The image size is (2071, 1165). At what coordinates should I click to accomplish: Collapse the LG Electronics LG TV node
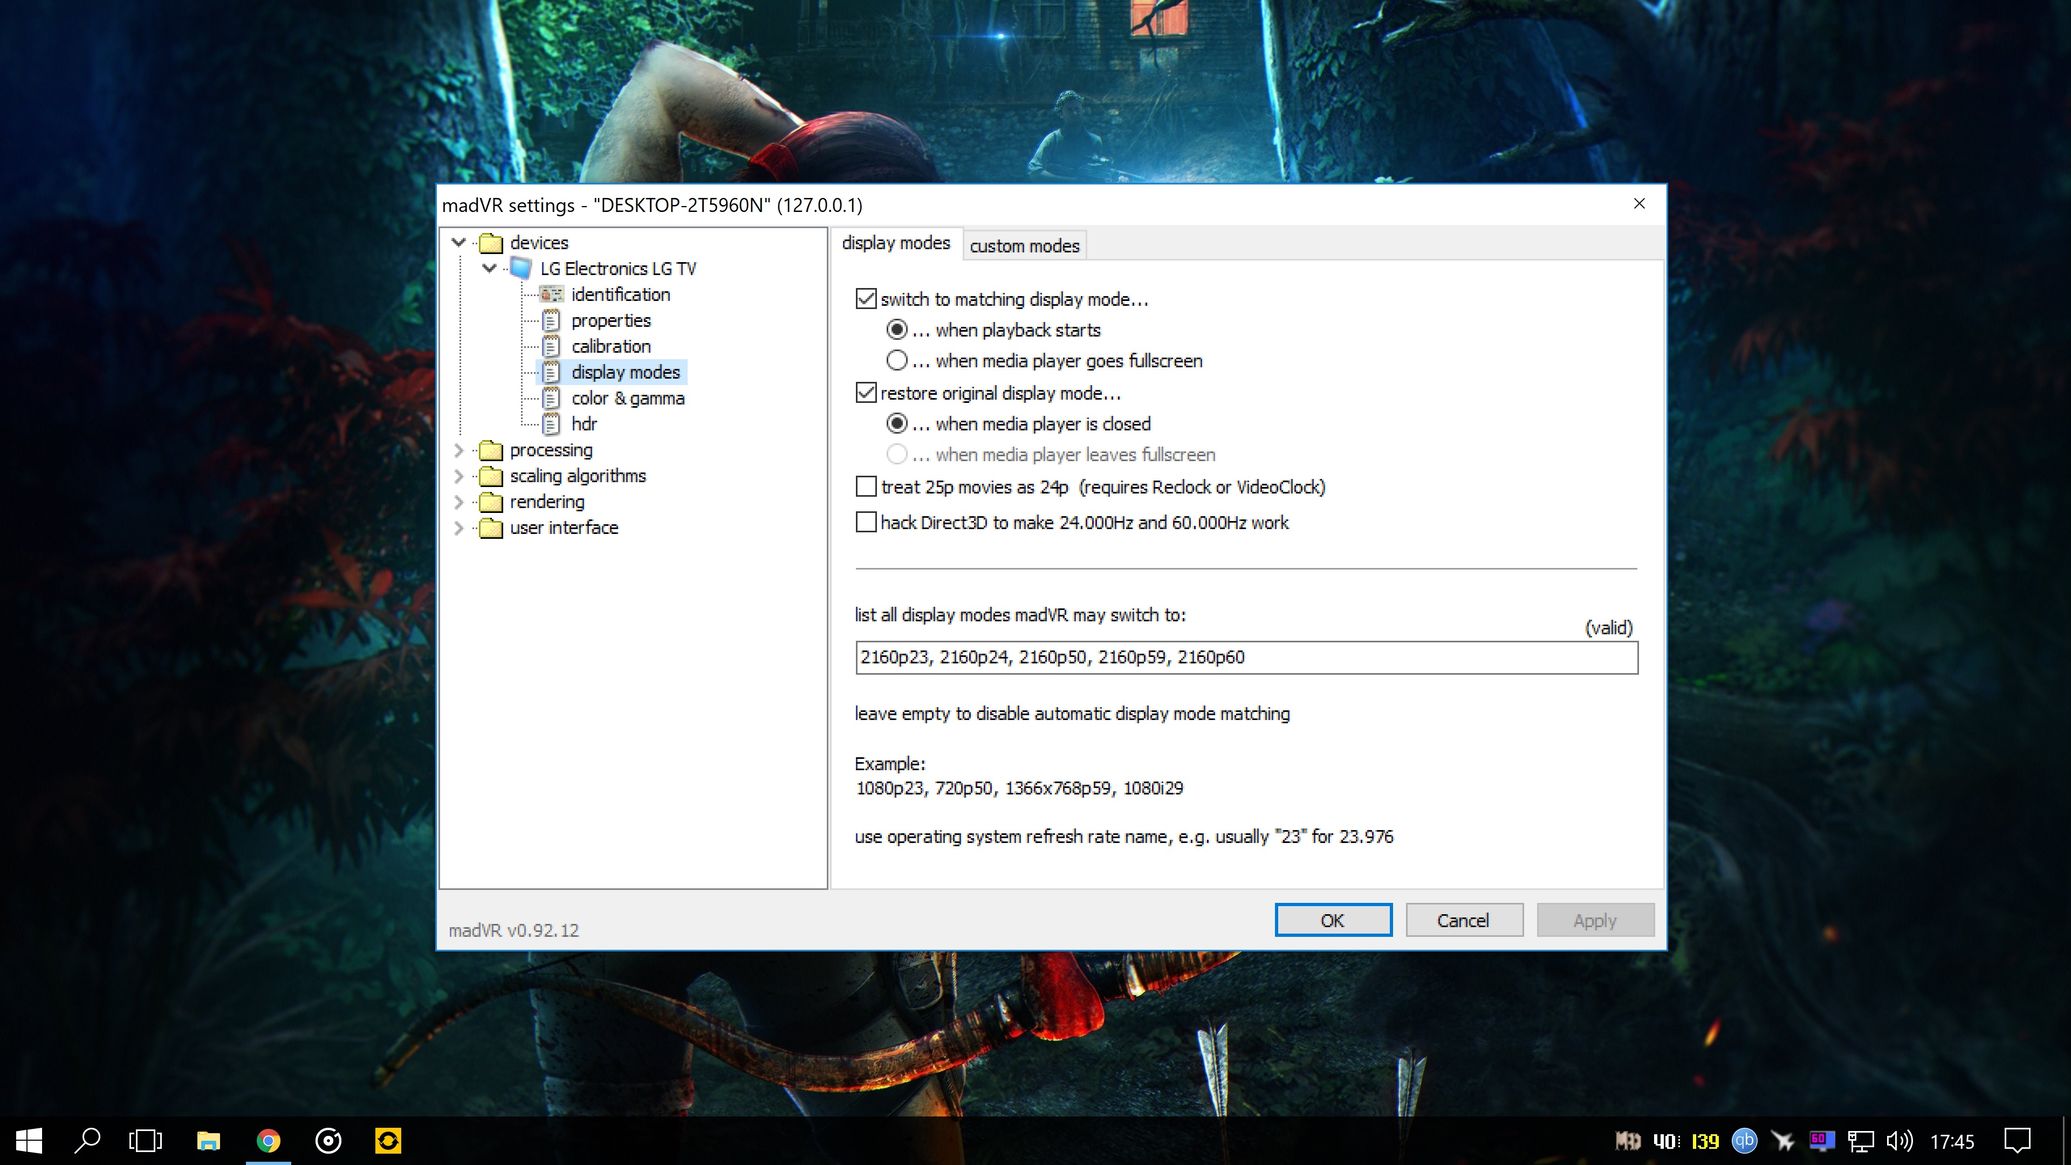click(489, 268)
